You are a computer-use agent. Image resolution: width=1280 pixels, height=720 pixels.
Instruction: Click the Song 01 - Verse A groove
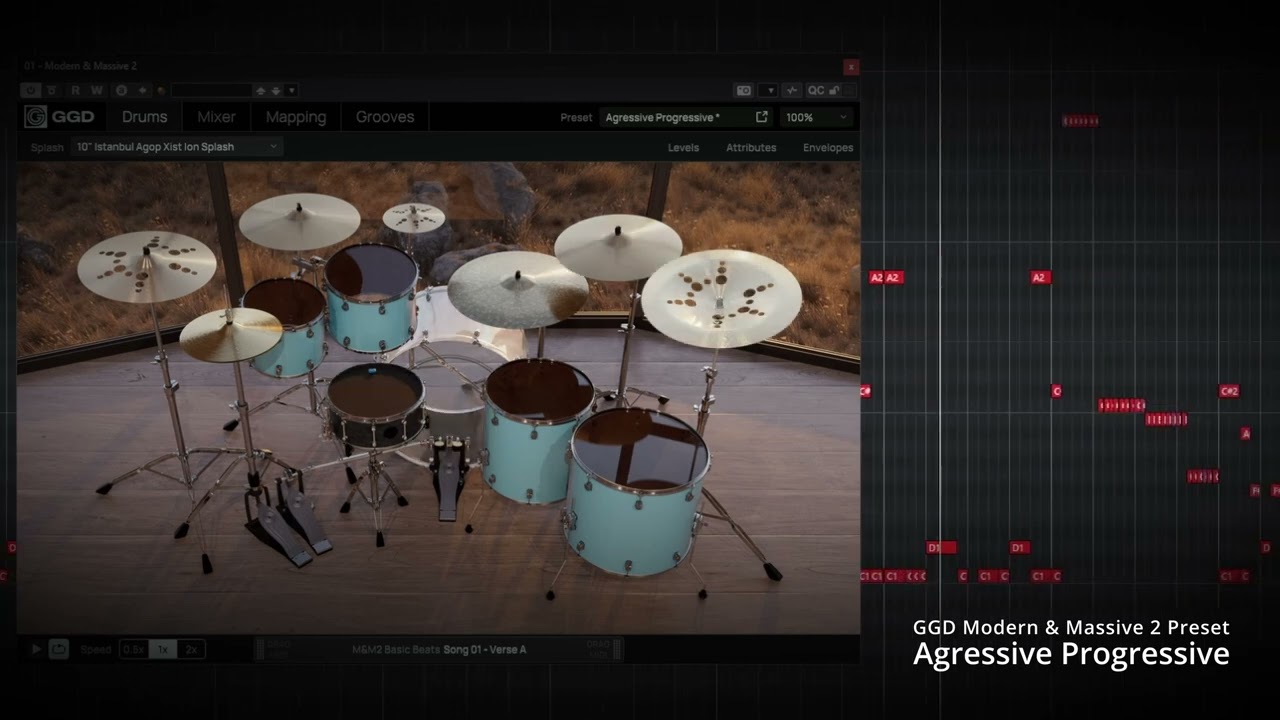point(485,649)
